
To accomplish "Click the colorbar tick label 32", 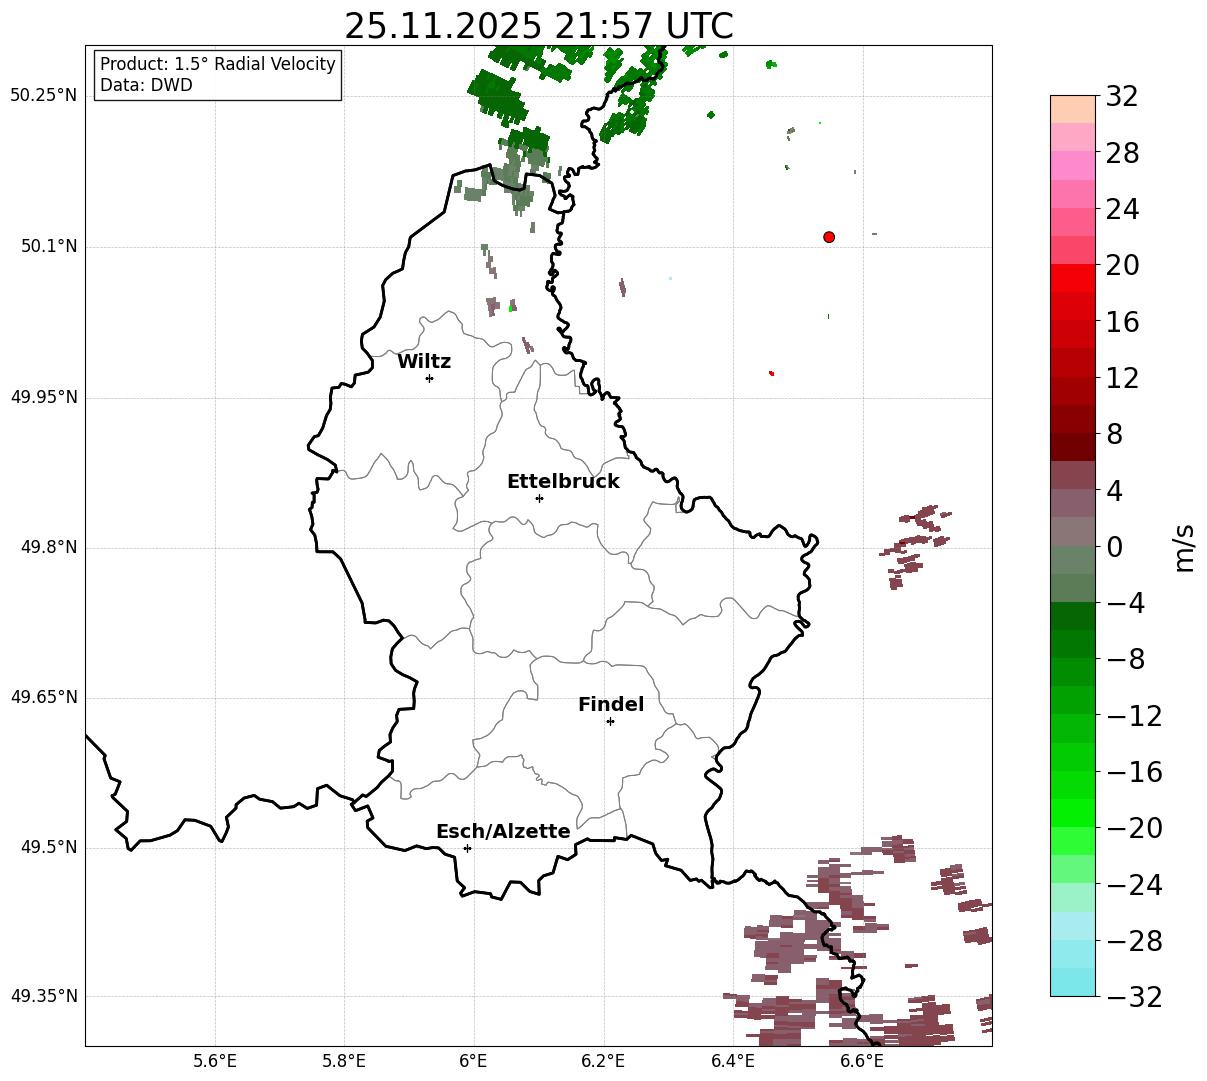I will [x=1122, y=97].
